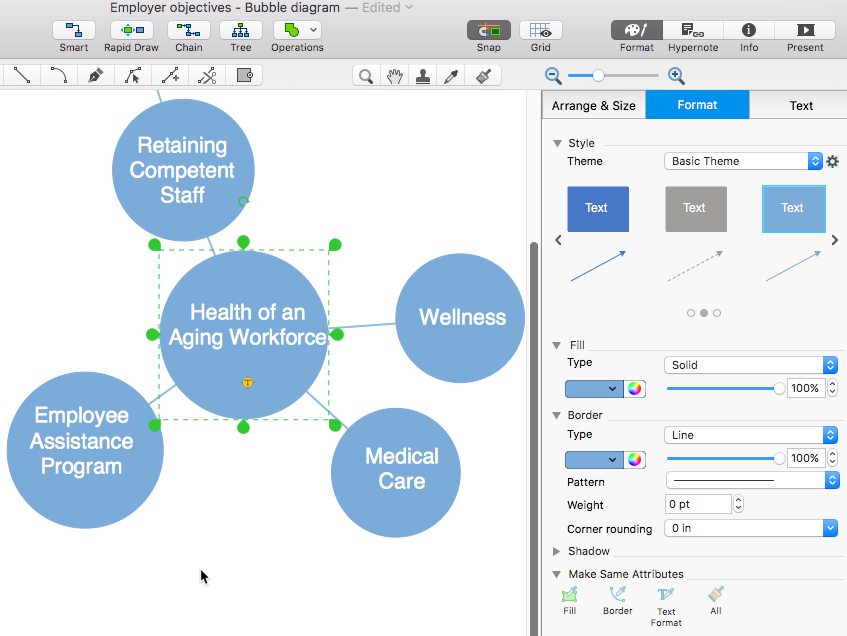Viewport: 847px width, 636px height.
Task: Pick the eyedropper tool
Action: point(451,76)
